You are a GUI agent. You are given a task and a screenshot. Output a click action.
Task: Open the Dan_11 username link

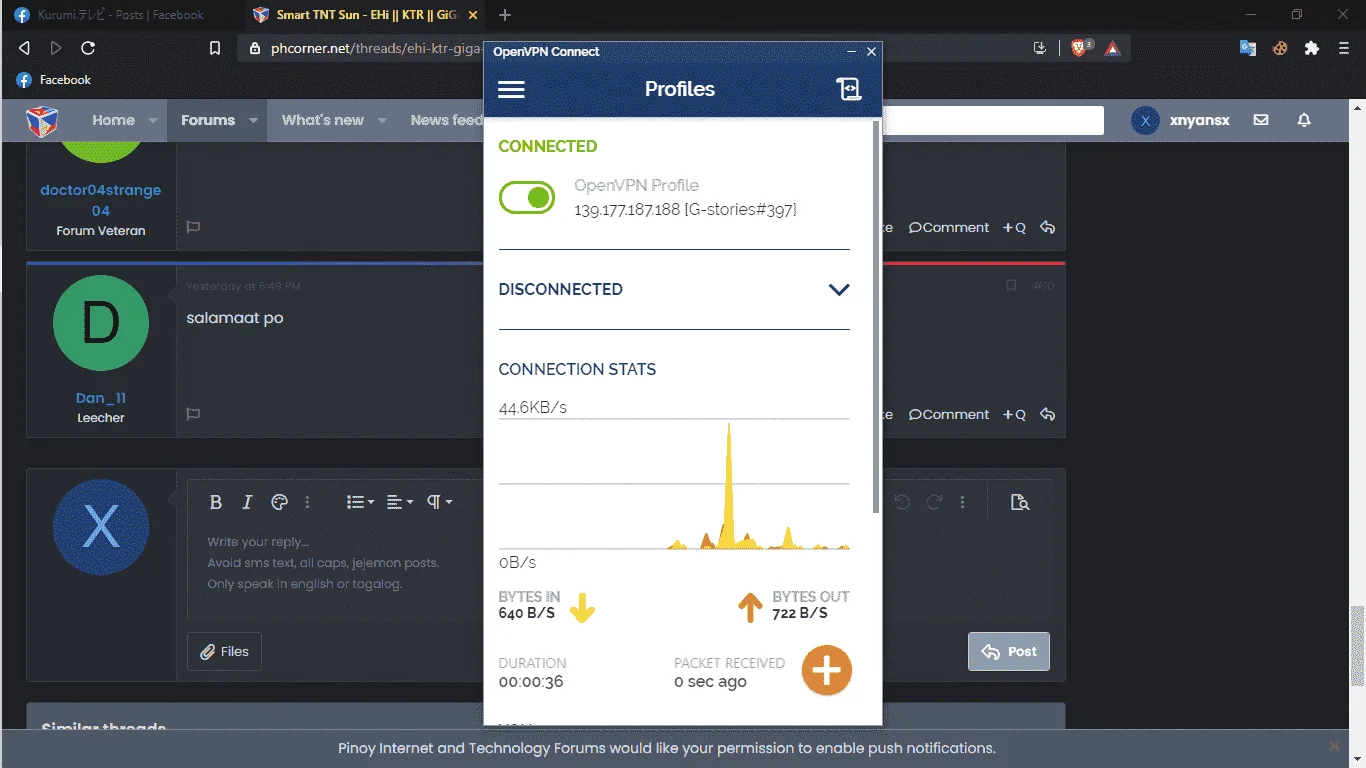pyautogui.click(x=101, y=398)
